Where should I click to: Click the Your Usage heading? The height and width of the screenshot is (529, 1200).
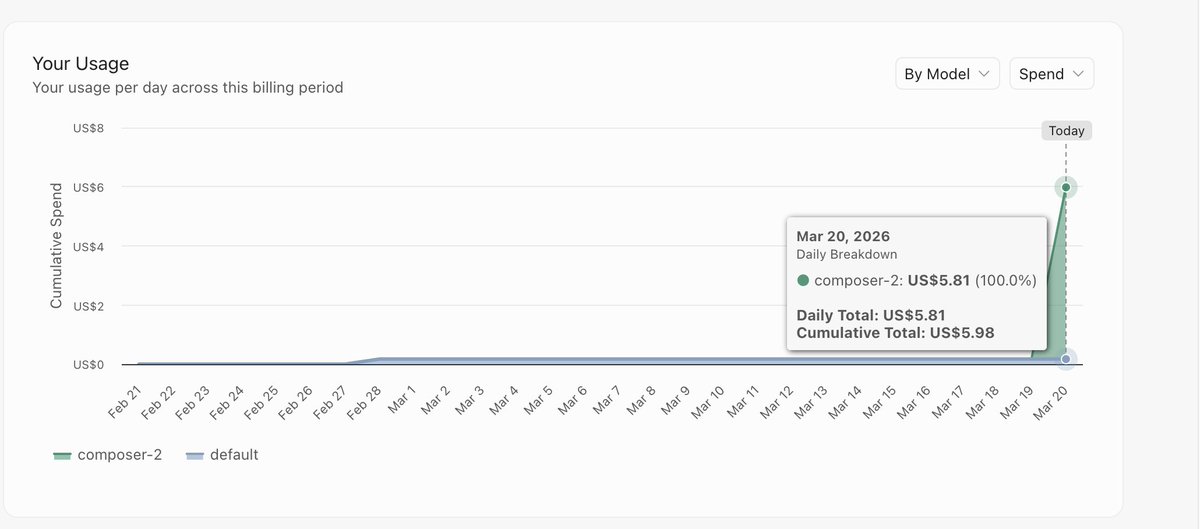[81, 64]
